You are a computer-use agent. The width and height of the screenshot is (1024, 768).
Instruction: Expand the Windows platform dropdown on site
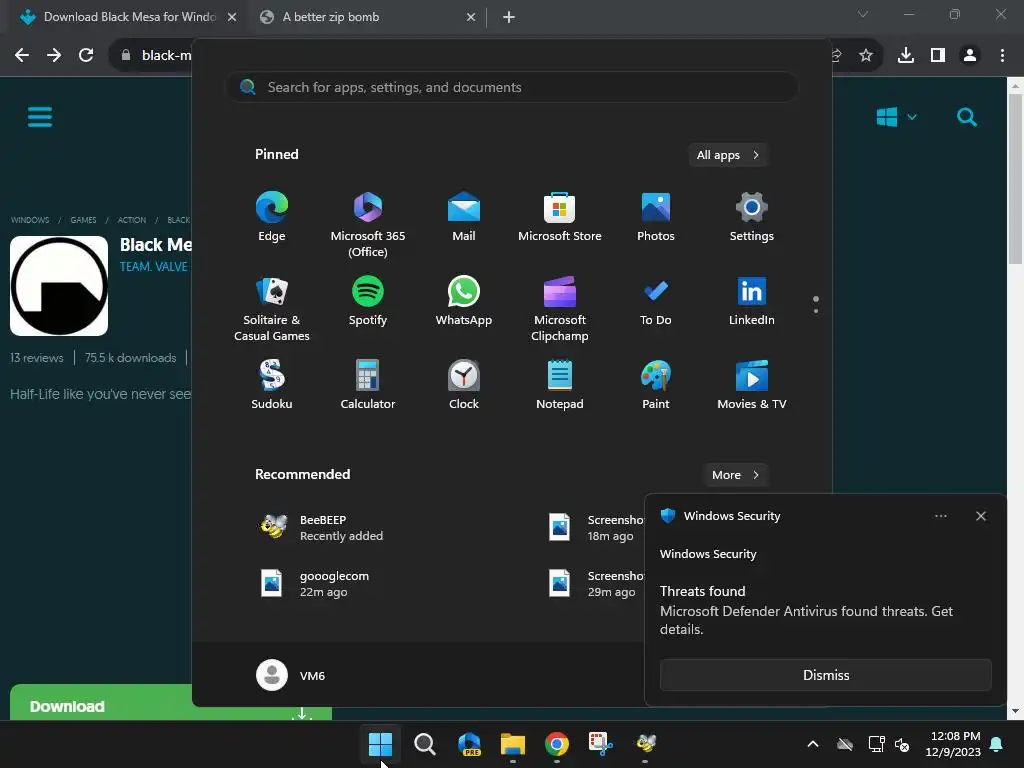pos(897,118)
